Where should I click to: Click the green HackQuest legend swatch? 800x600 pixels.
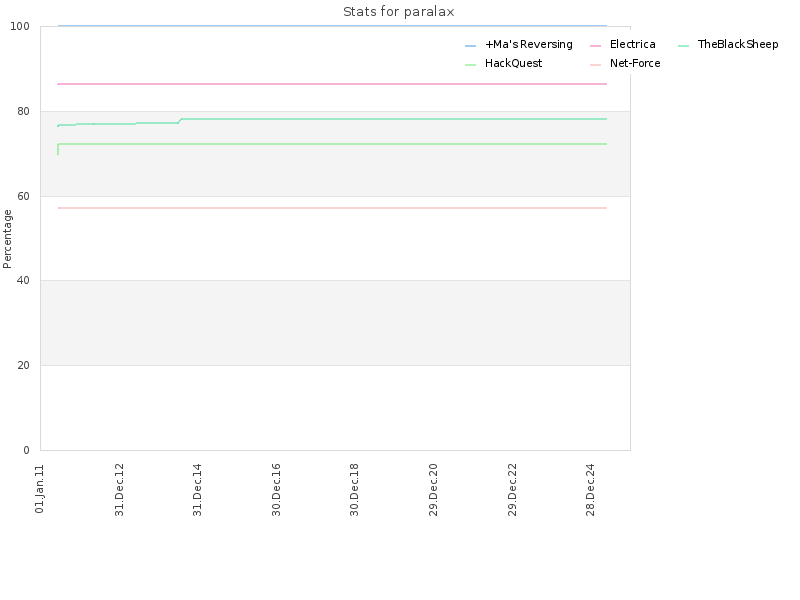tap(470, 65)
